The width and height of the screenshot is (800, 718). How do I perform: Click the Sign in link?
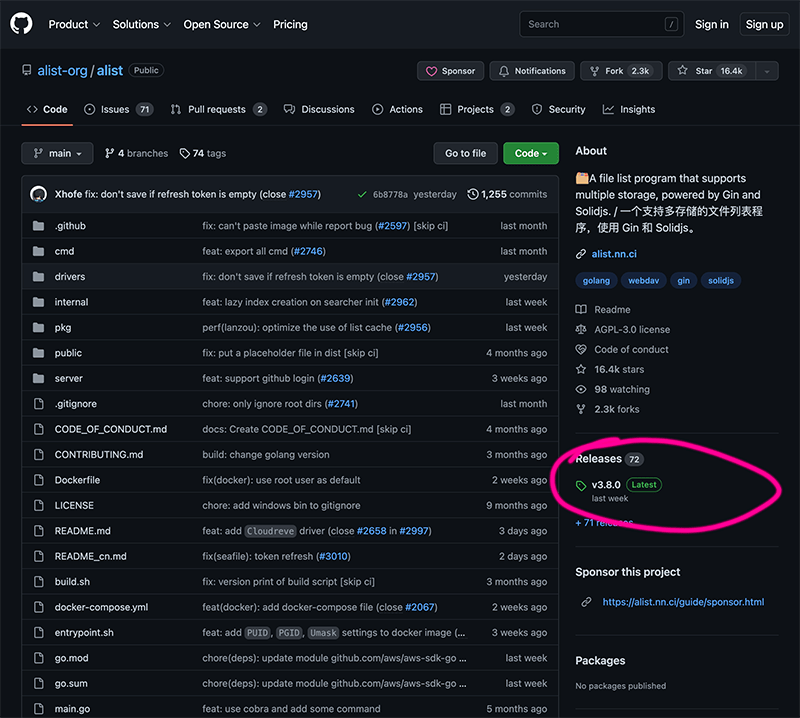tap(711, 24)
